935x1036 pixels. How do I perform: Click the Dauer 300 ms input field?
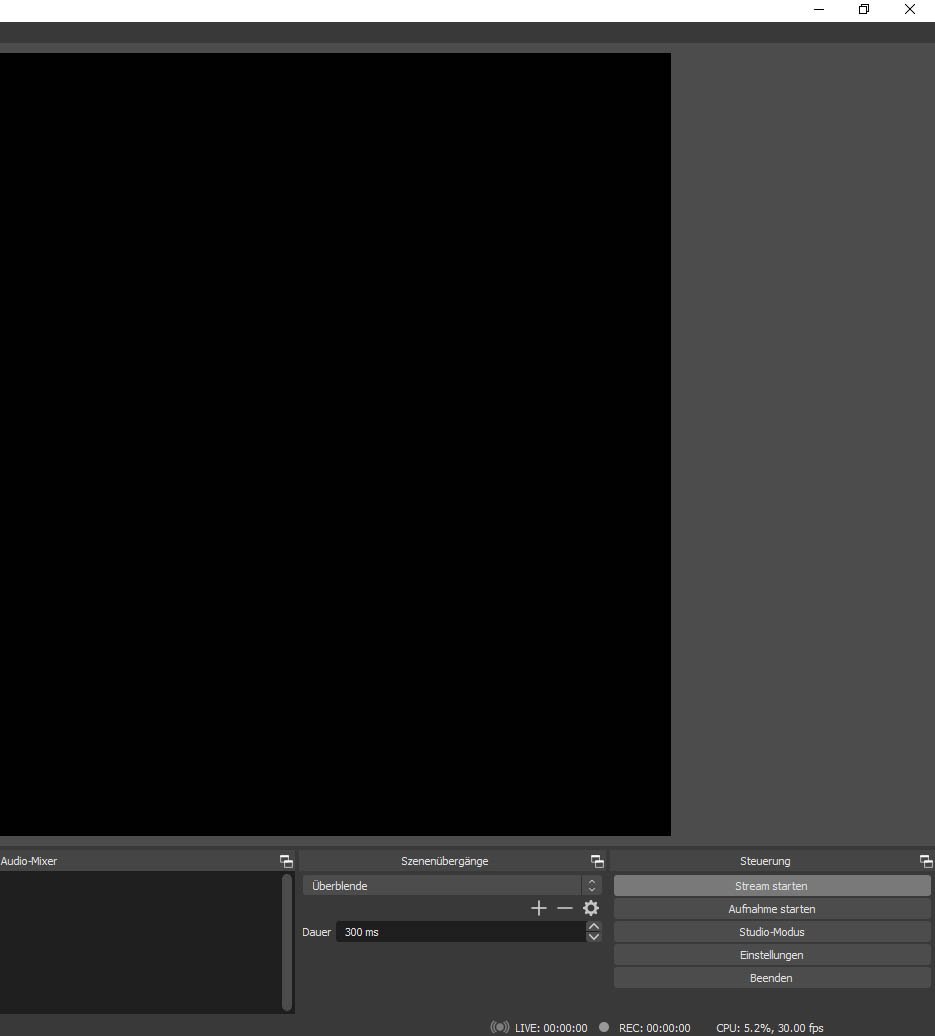[x=461, y=932]
